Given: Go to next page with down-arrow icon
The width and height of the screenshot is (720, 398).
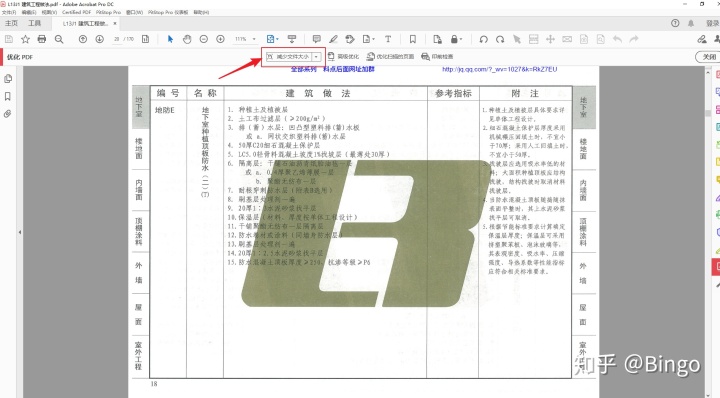Looking at the screenshot, I should coord(99,39).
